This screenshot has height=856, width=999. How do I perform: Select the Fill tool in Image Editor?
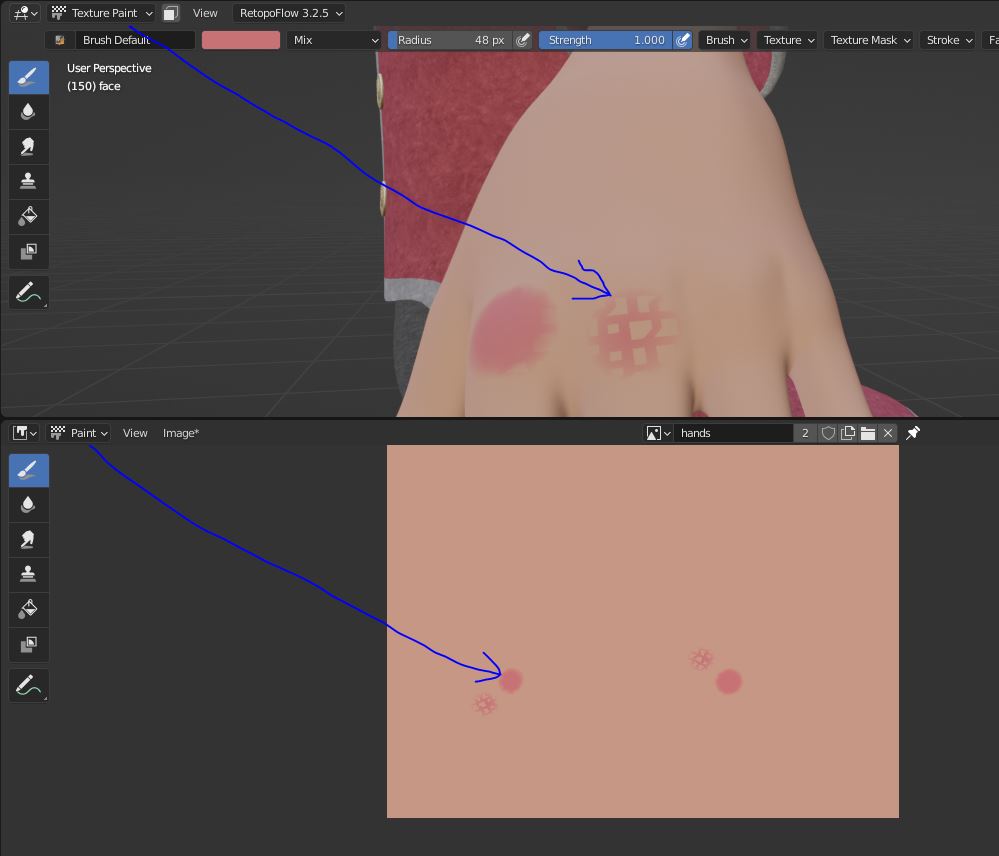tap(29, 610)
